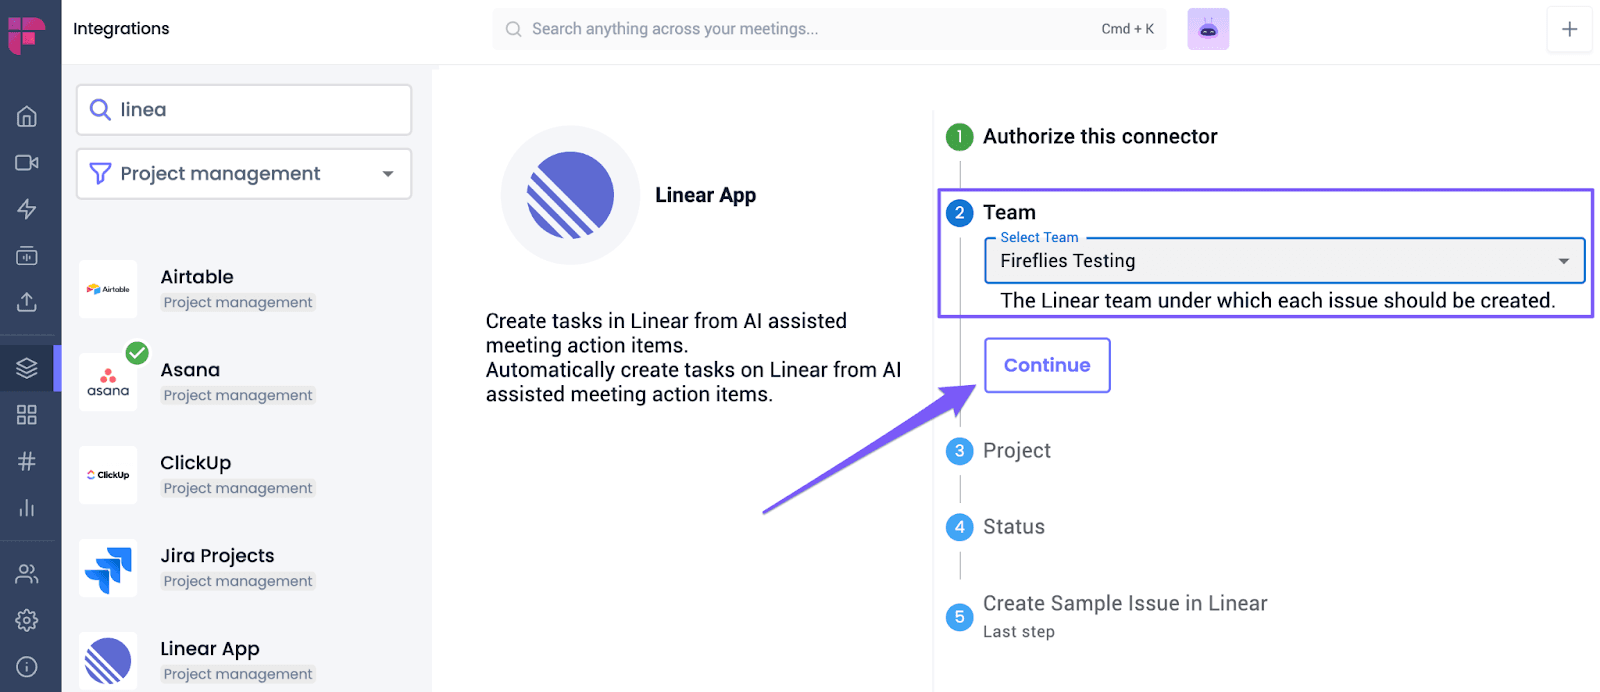Select the Linear App name in the integrations list

[210, 649]
